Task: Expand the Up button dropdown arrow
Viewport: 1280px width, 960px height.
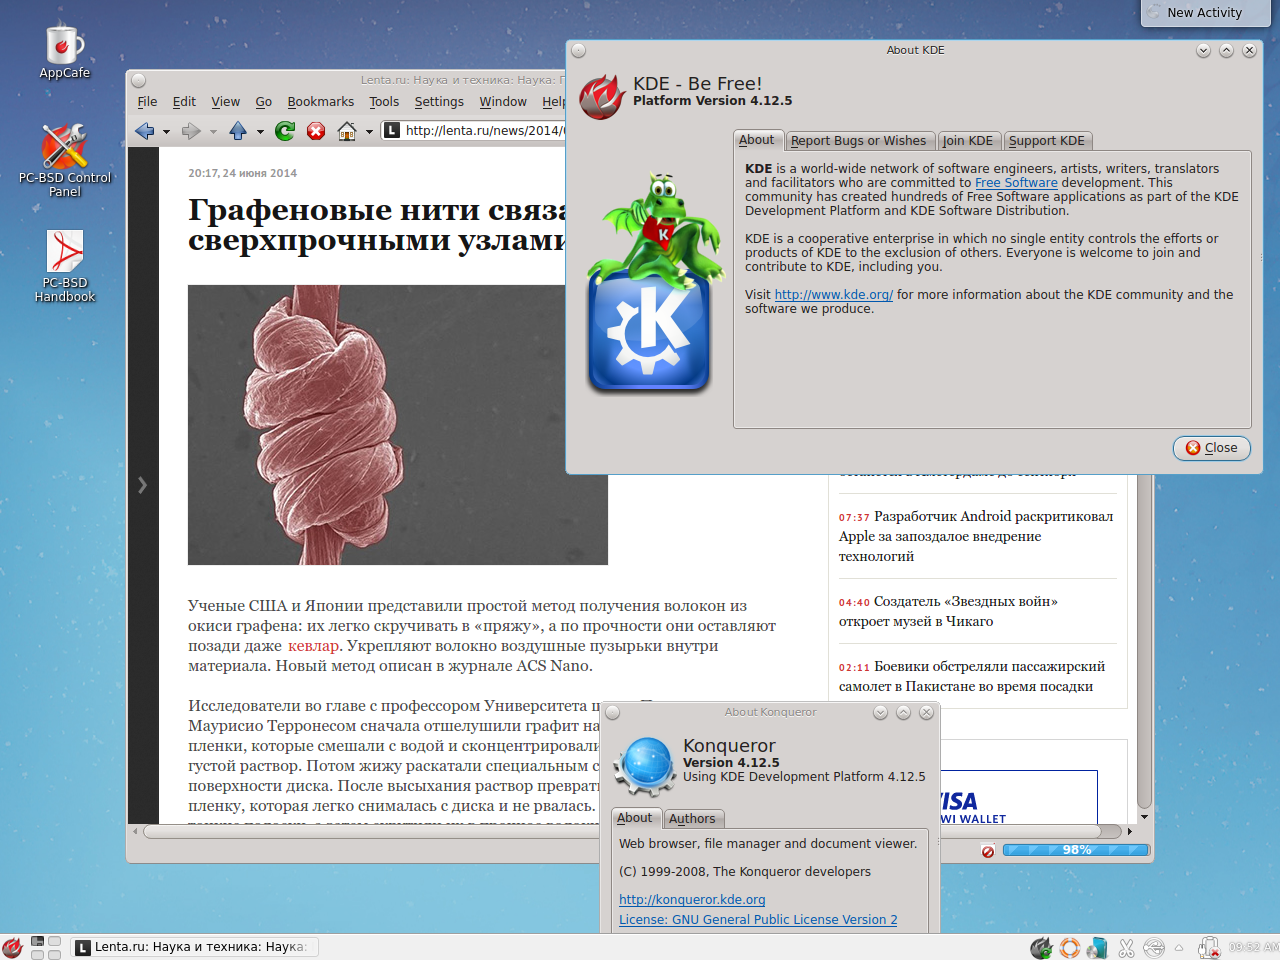Action: 260,132
